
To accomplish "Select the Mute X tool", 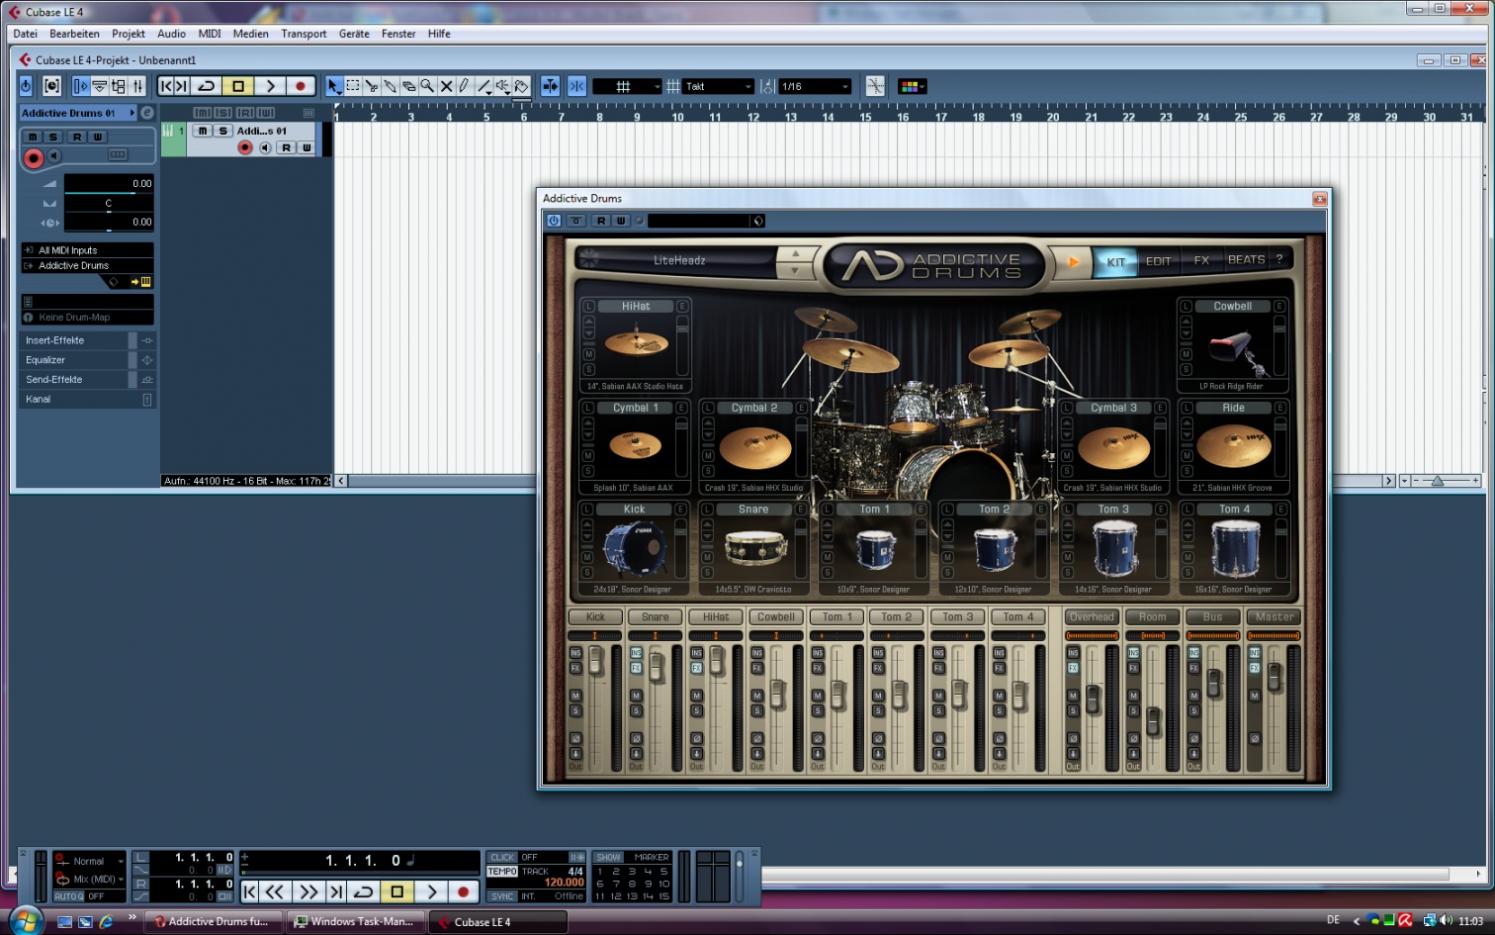I will tap(446, 86).
